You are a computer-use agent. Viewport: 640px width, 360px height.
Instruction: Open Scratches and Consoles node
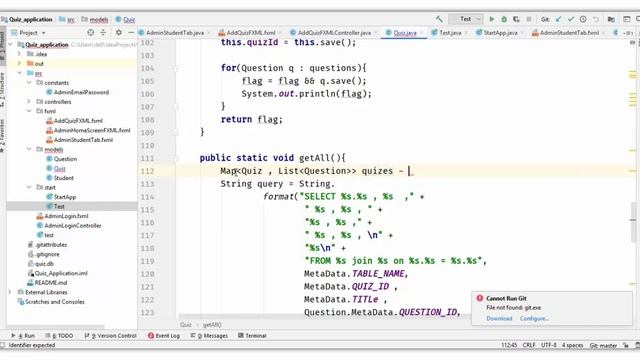(x=51, y=302)
